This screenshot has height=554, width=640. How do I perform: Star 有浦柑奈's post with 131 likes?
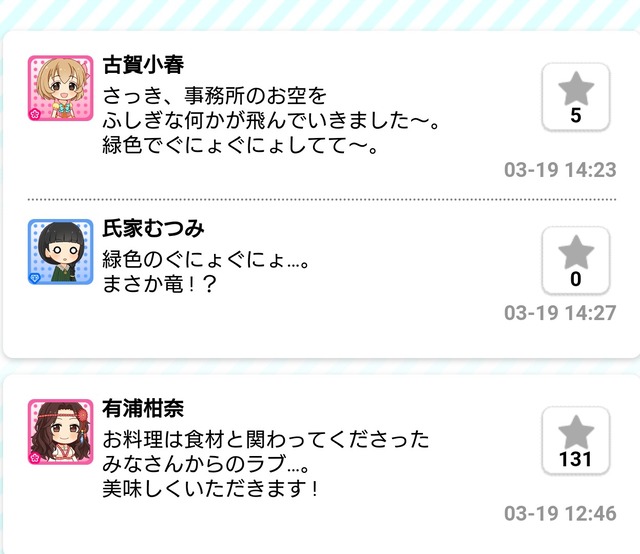coord(576,441)
